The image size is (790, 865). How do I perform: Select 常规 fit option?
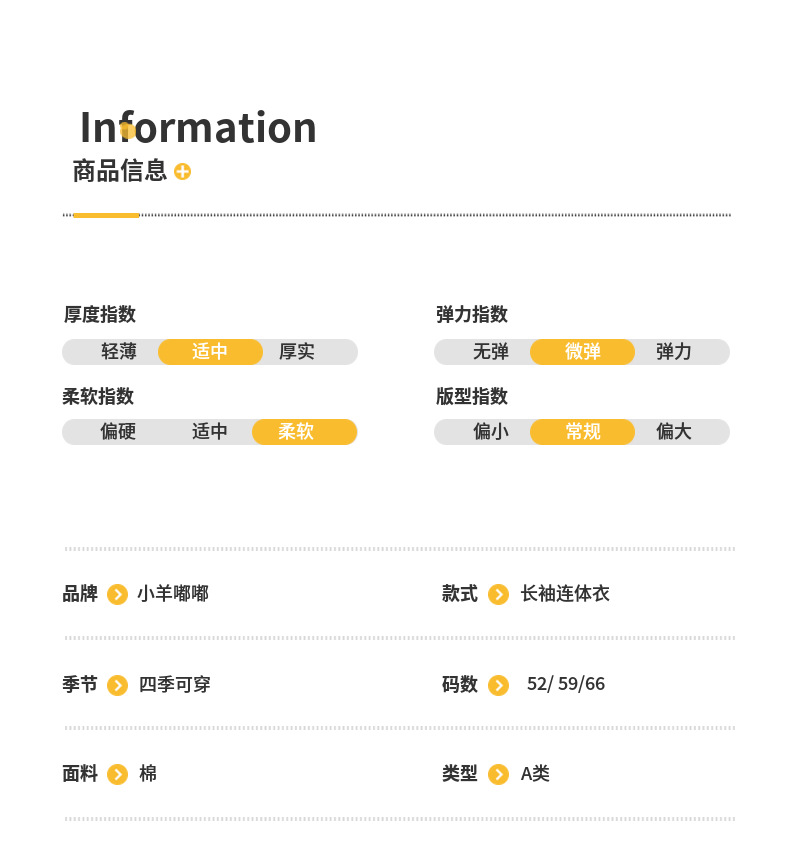point(582,432)
